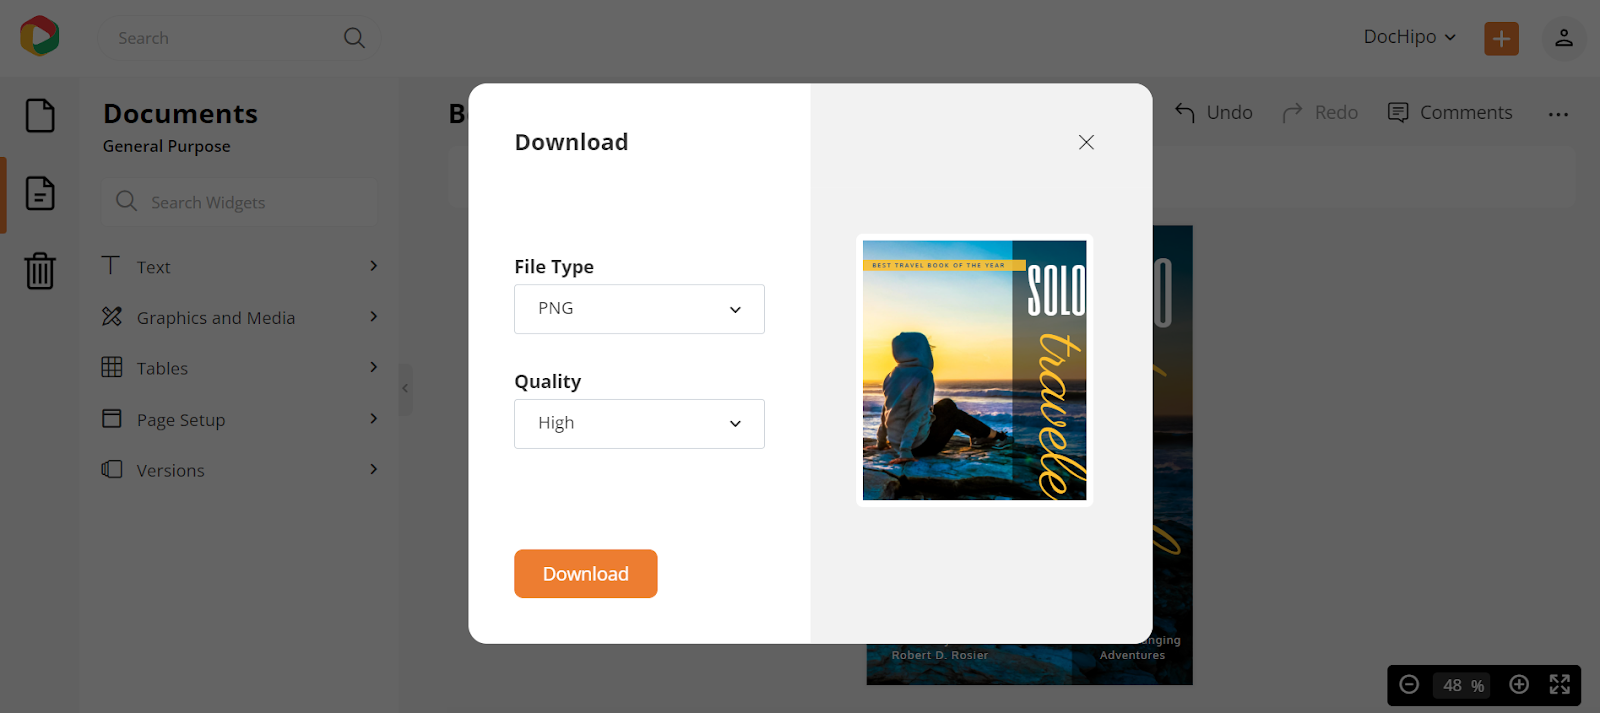Expand the Text row chevron

[373, 265]
